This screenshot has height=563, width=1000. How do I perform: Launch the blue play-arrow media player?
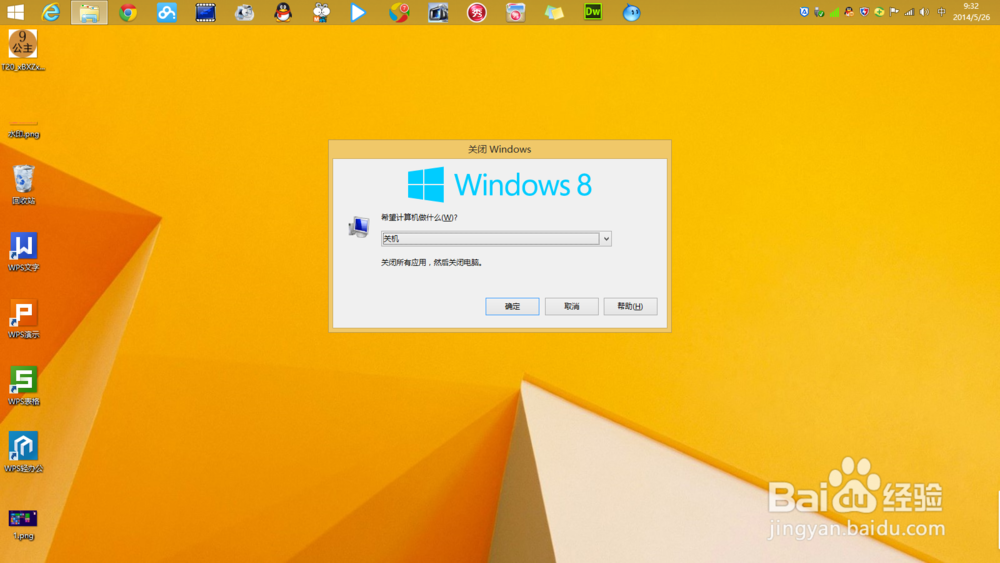[x=358, y=12]
